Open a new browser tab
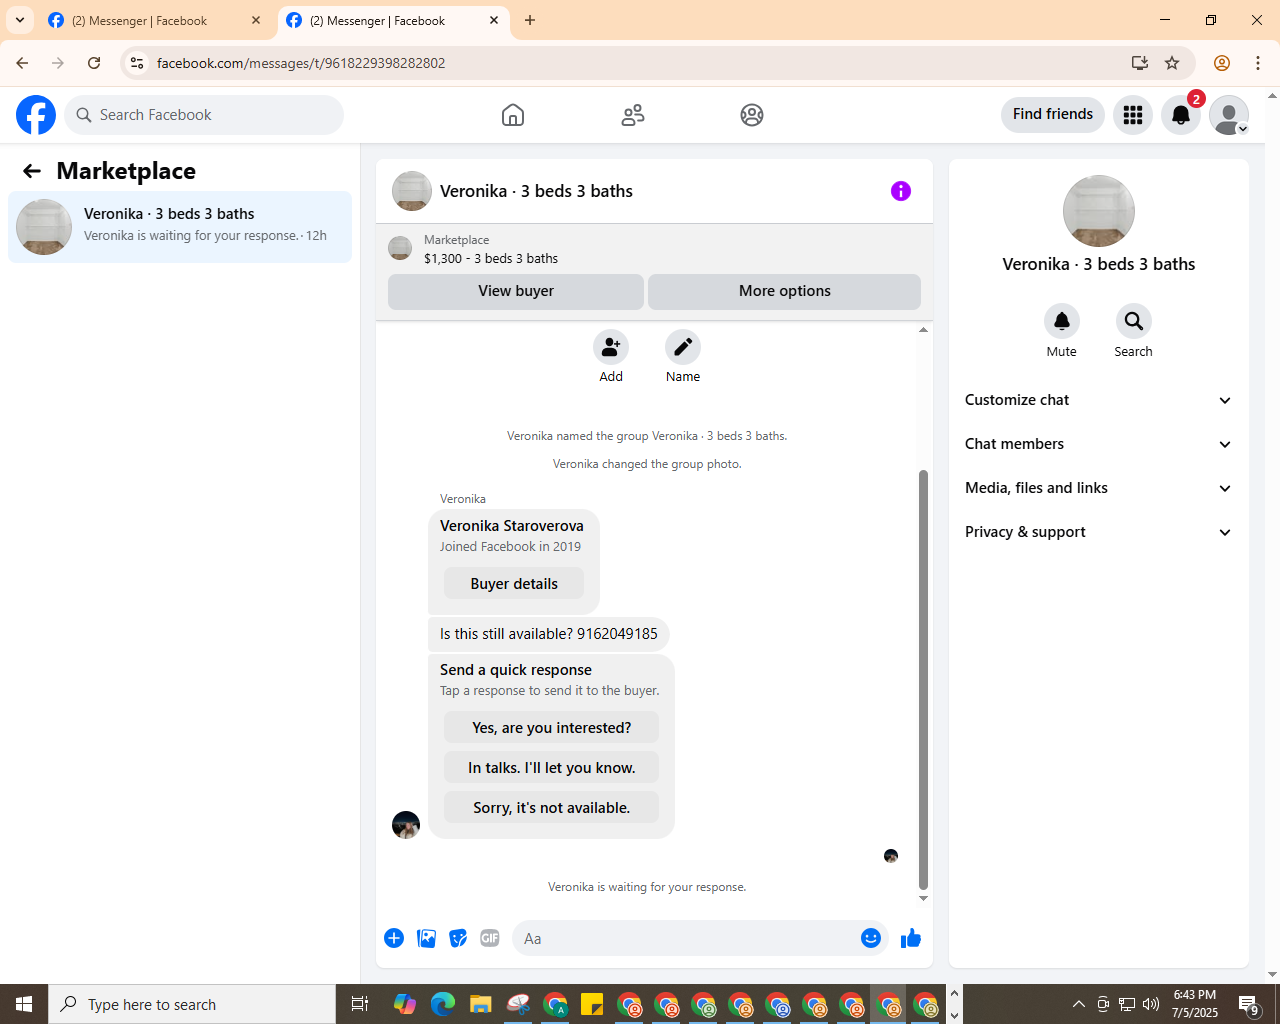 (530, 20)
